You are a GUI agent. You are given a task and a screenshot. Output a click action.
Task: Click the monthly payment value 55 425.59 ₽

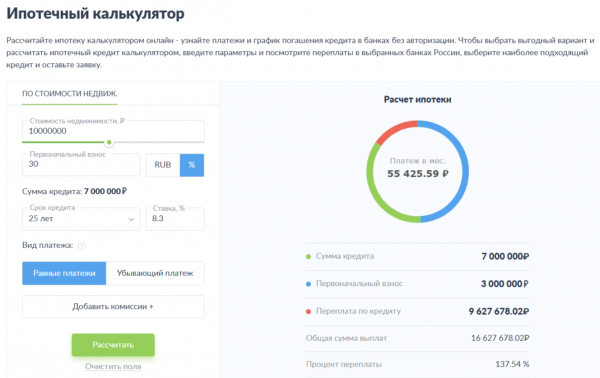pos(417,174)
